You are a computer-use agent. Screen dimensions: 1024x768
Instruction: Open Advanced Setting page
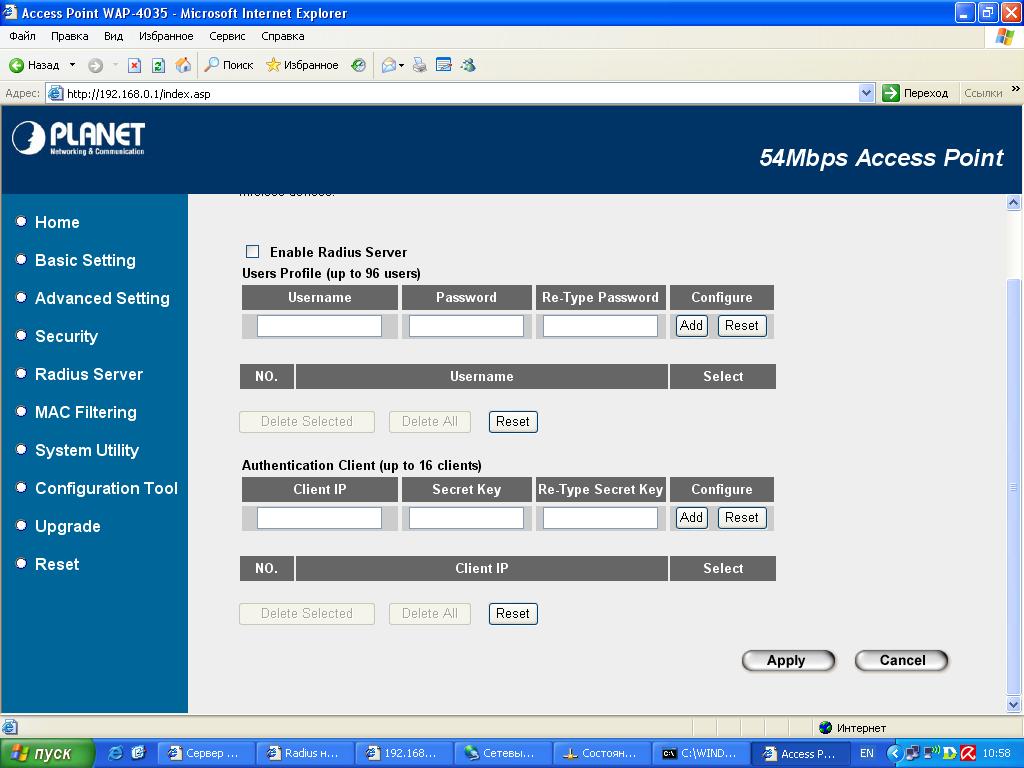102,298
